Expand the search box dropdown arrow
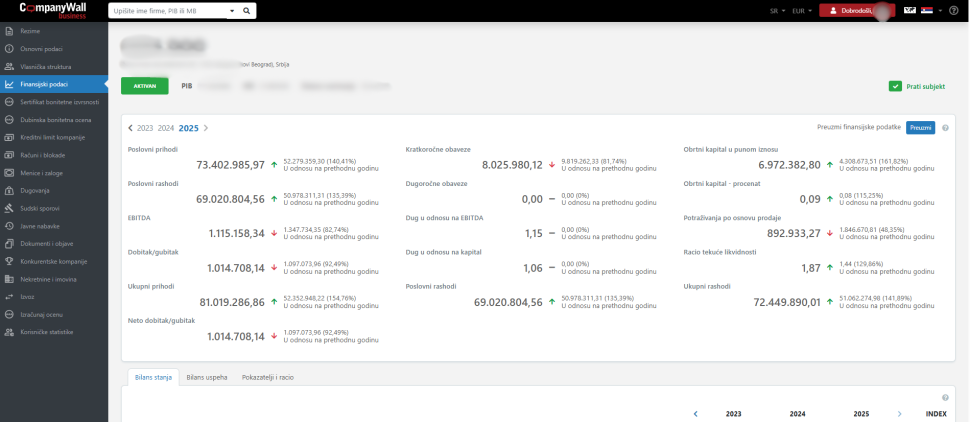This screenshot has width=970, height=422. pos(231,11)
